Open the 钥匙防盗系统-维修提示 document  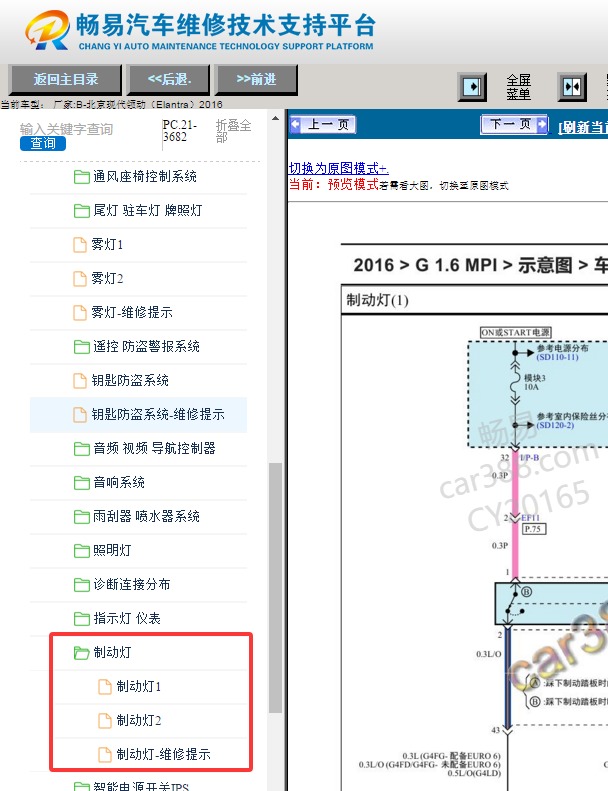[138, 415]
